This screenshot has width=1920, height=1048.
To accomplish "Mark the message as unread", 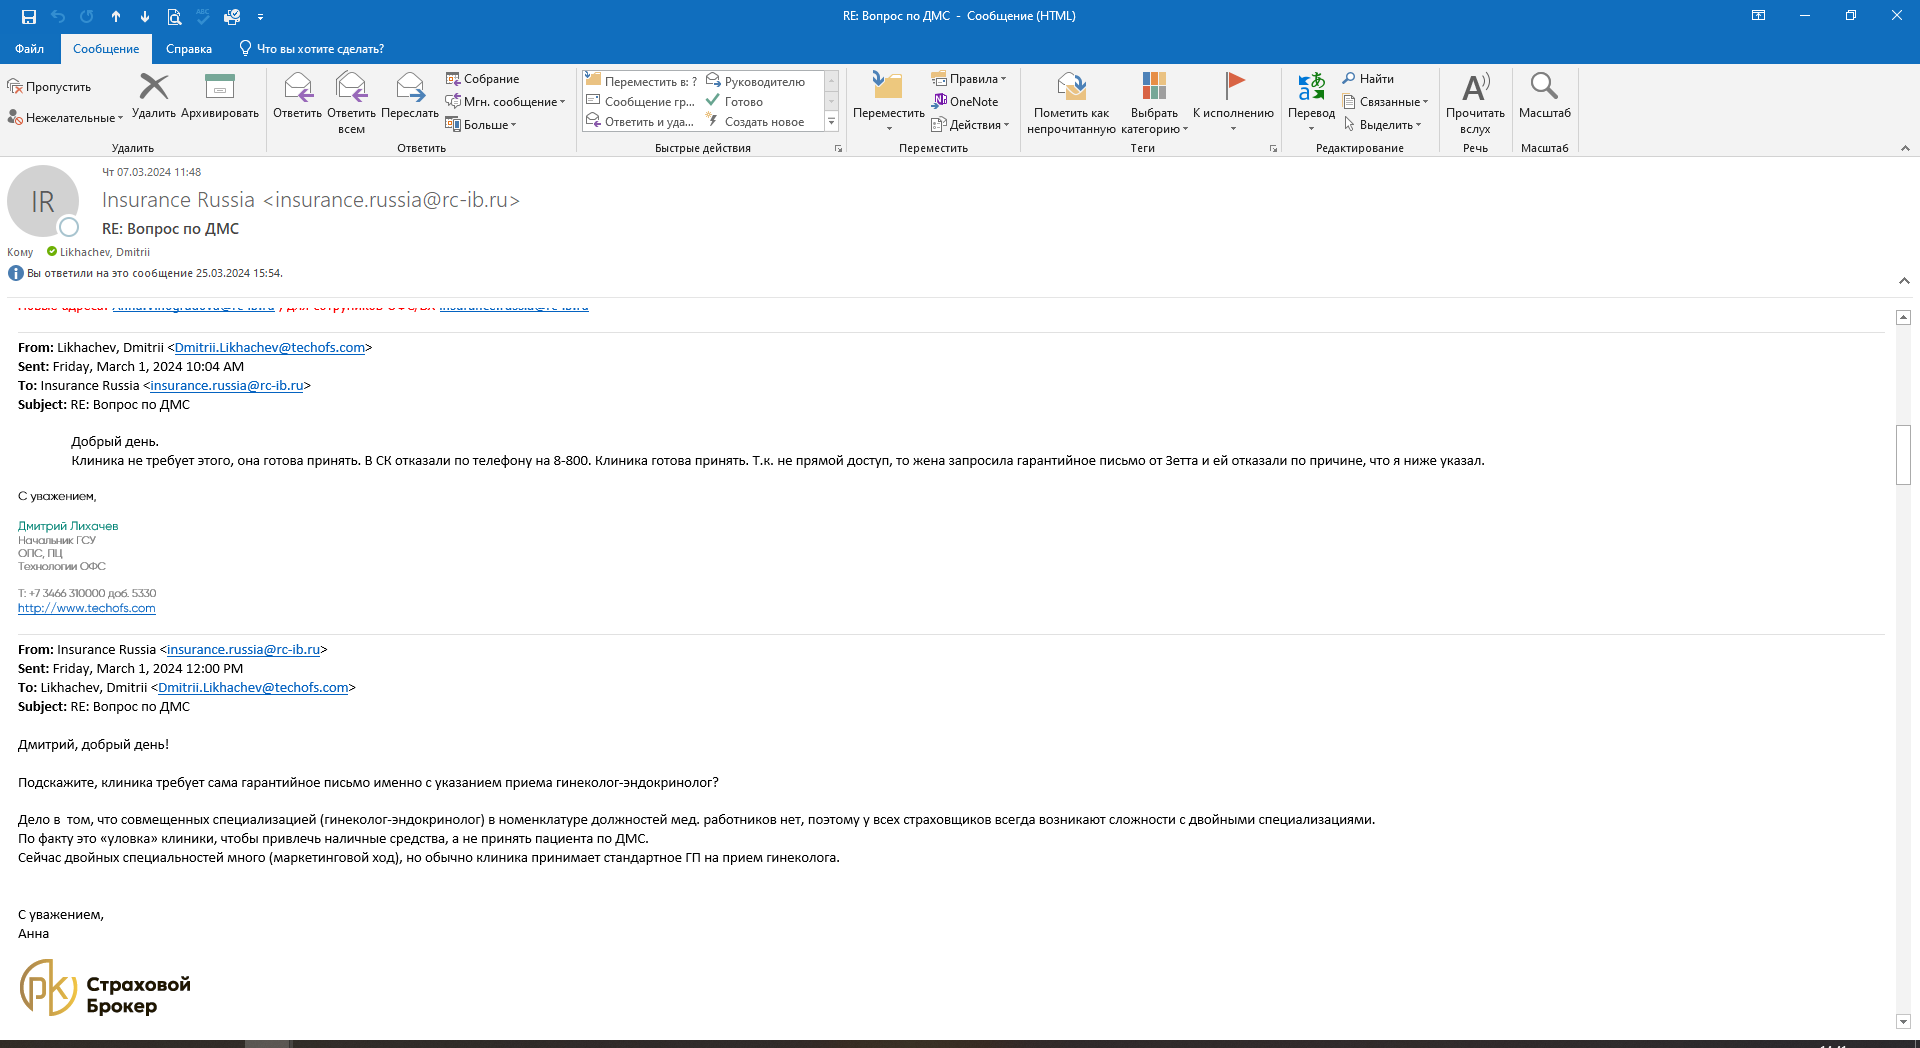I will click(x=1071, y=103).
